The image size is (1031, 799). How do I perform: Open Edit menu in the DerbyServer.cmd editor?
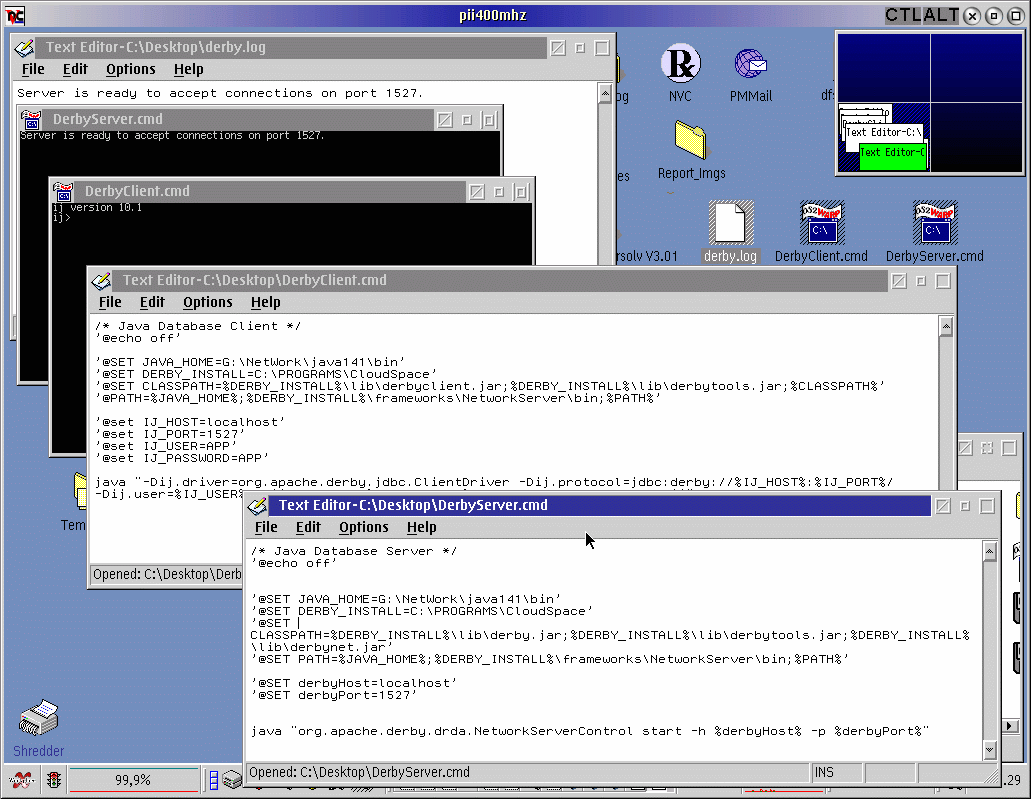click(308, 527)
